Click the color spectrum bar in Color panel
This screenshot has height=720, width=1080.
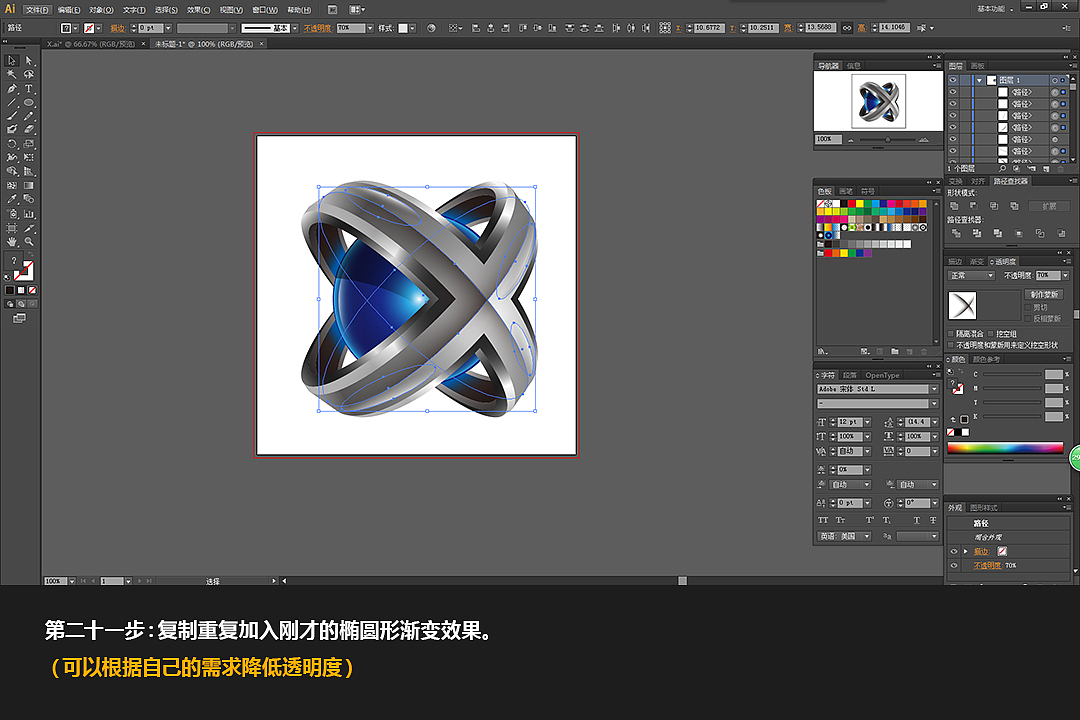tap(1005, 449)
